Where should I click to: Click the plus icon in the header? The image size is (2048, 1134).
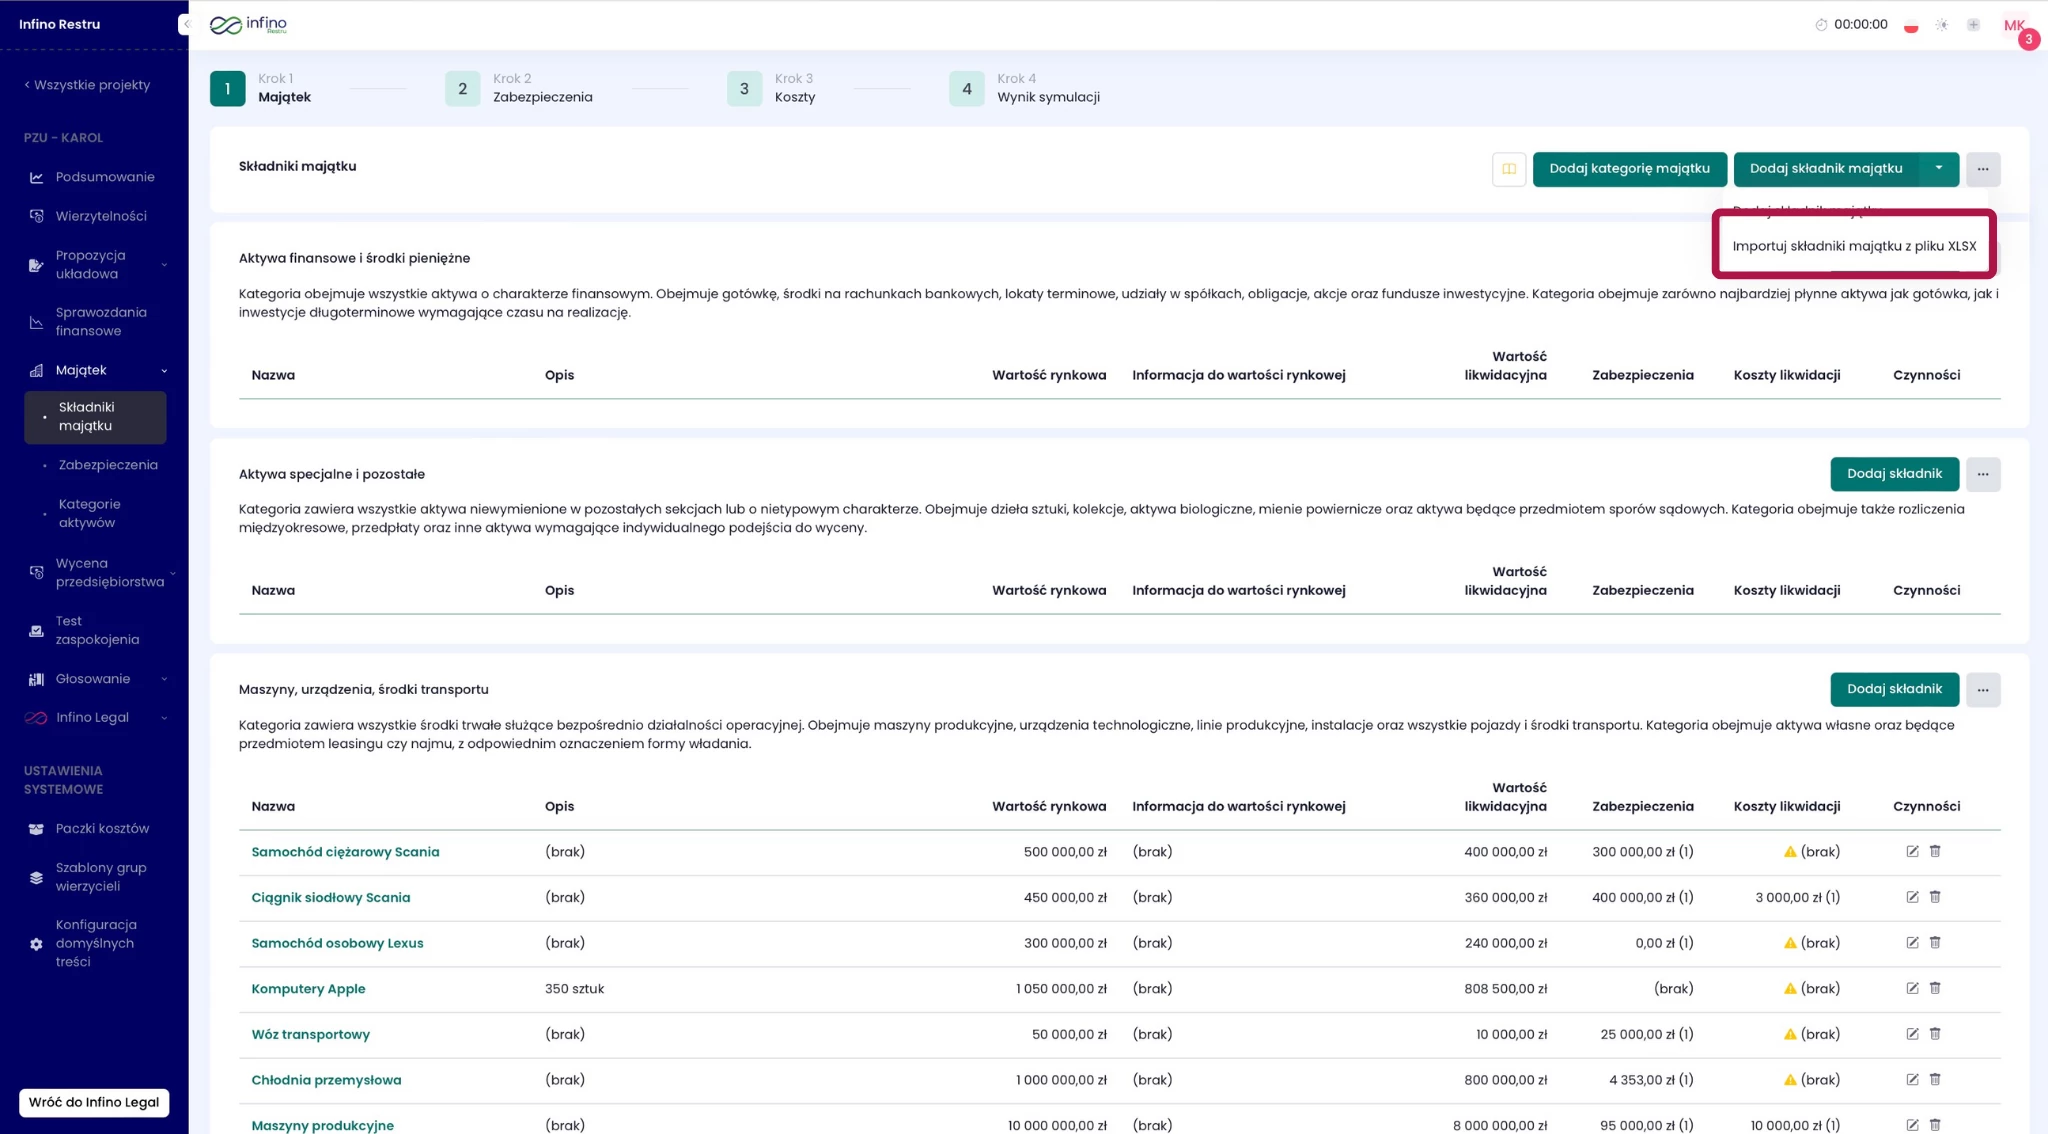coord(1973,25)
